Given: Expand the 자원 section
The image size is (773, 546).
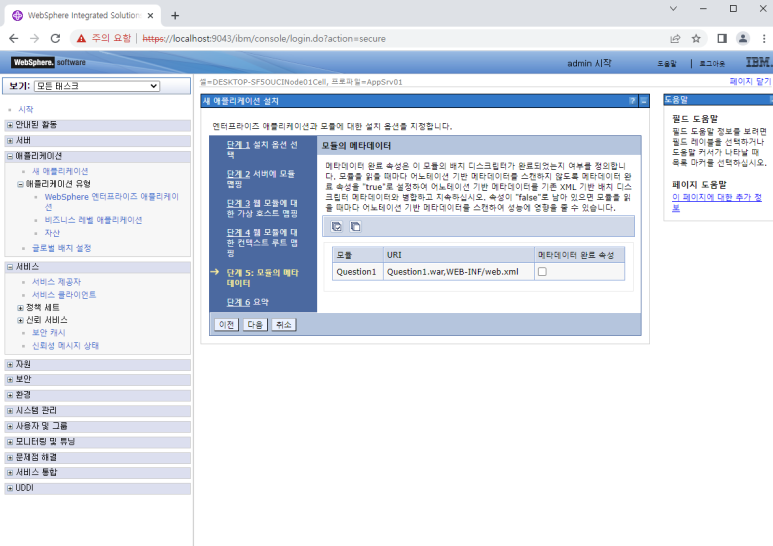Looking at the screenshot, I should click(10, 365).
